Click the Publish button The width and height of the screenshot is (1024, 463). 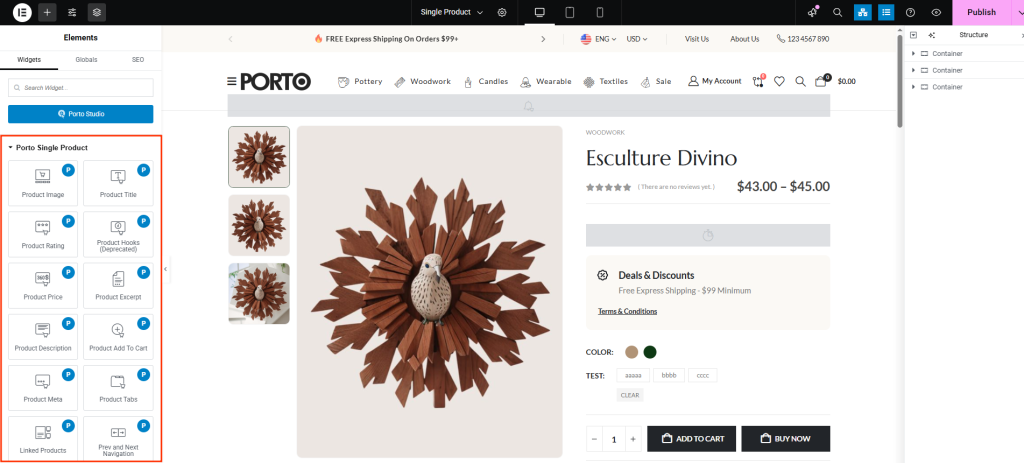[x=980, y=12]
